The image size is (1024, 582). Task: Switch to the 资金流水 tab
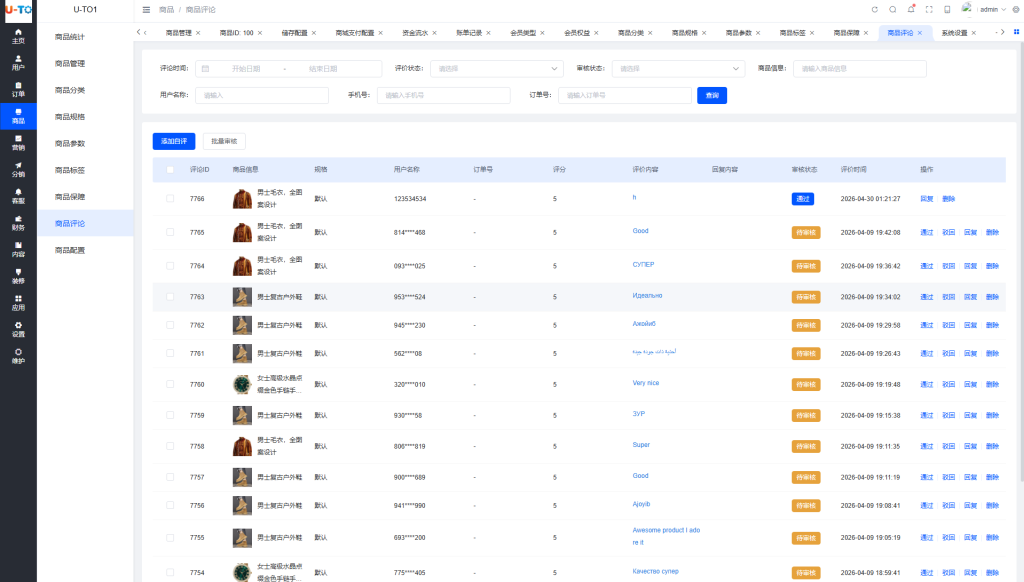click(415, 33)
